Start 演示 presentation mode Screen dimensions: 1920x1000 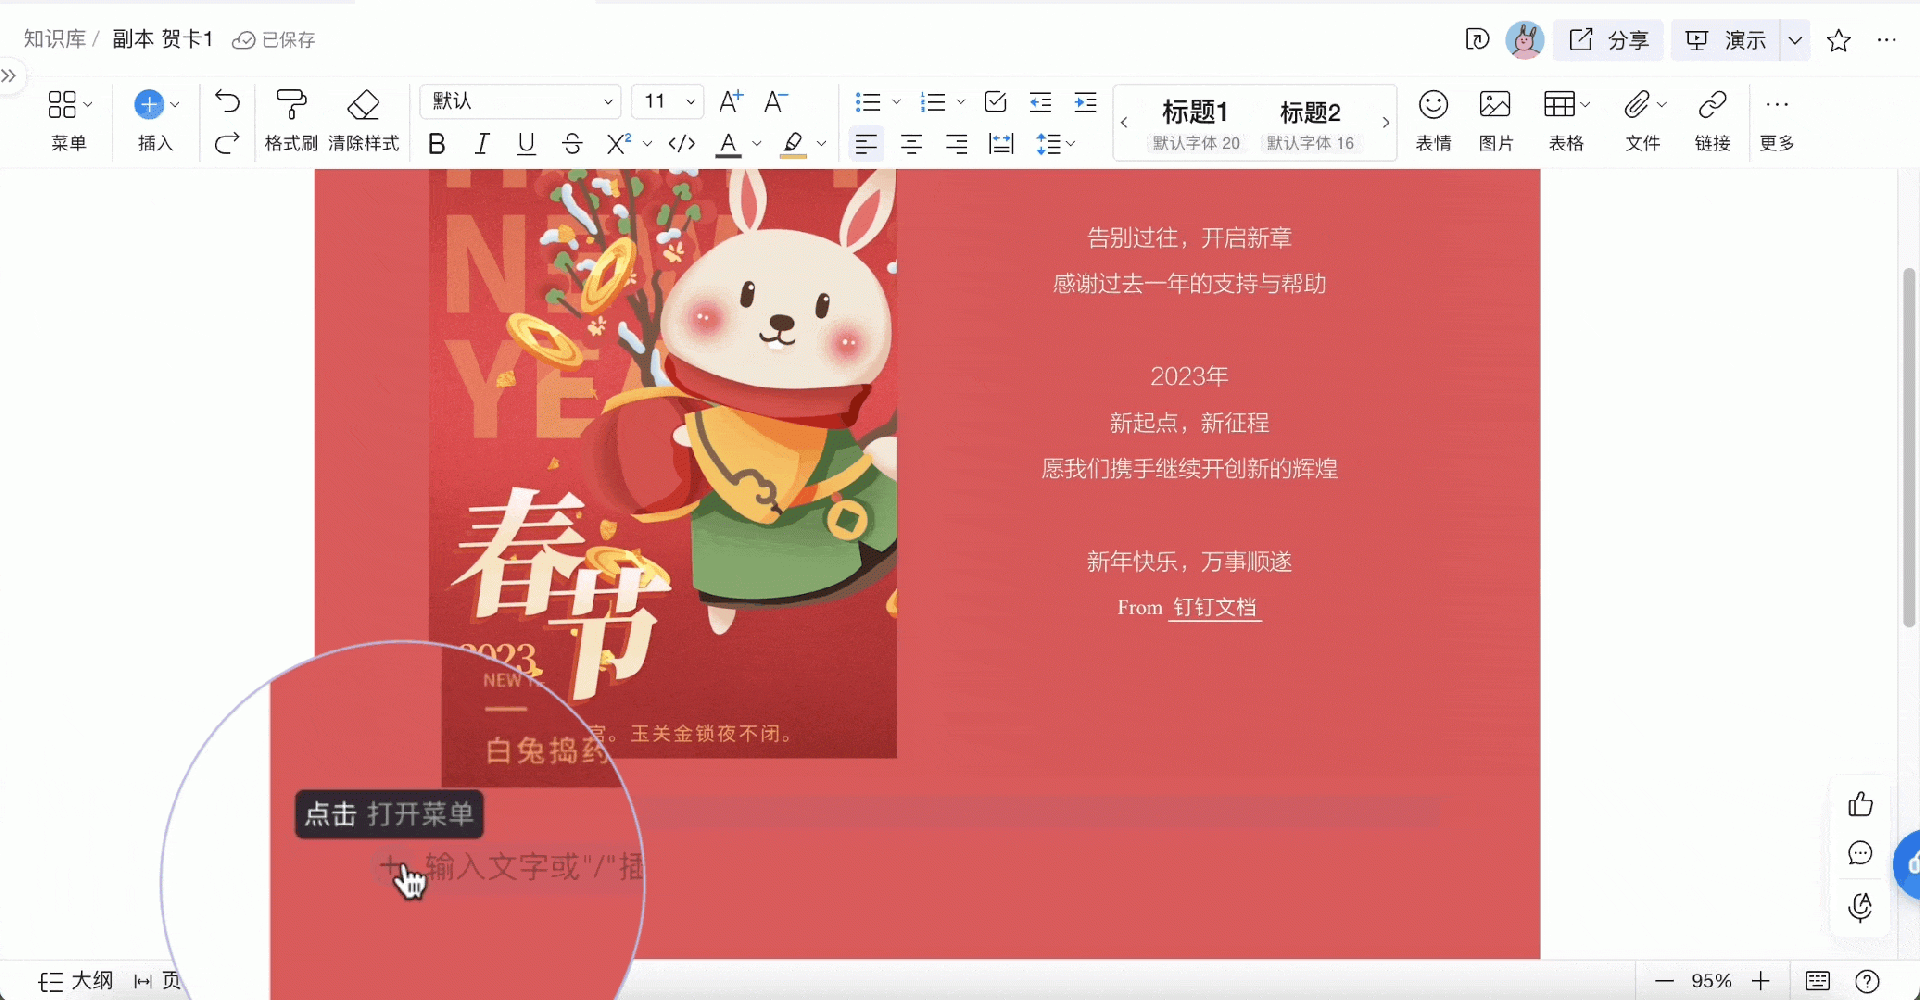pyautogui.click(x=1726, y=40)
